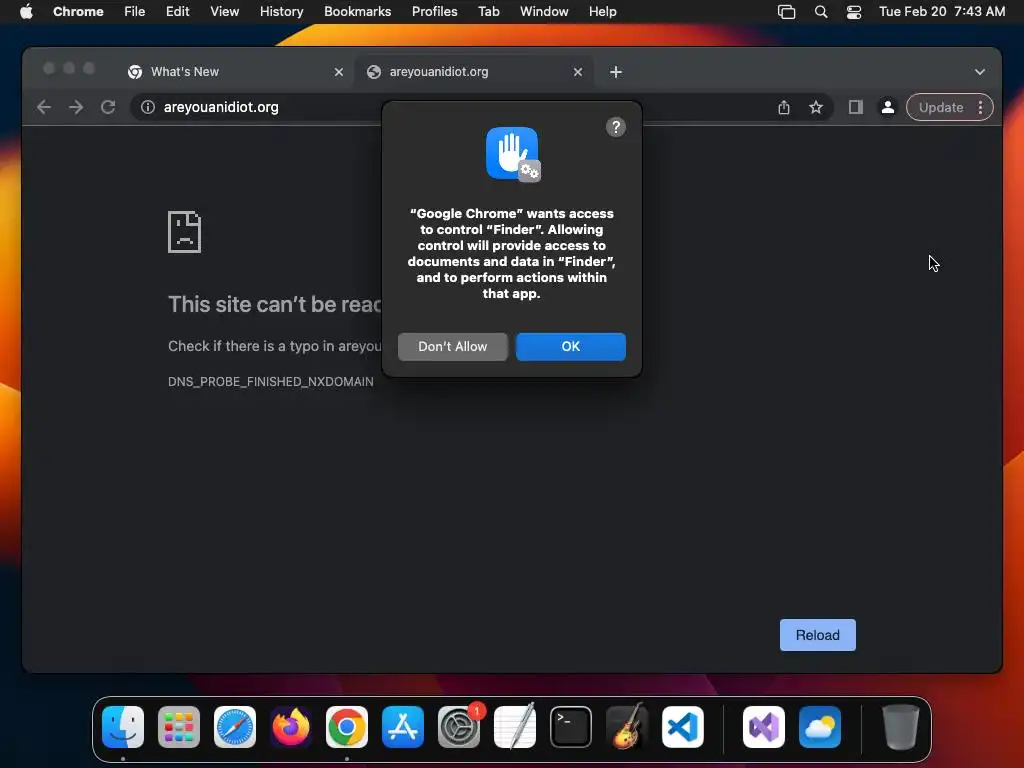View site information icon in address bar

148,108
